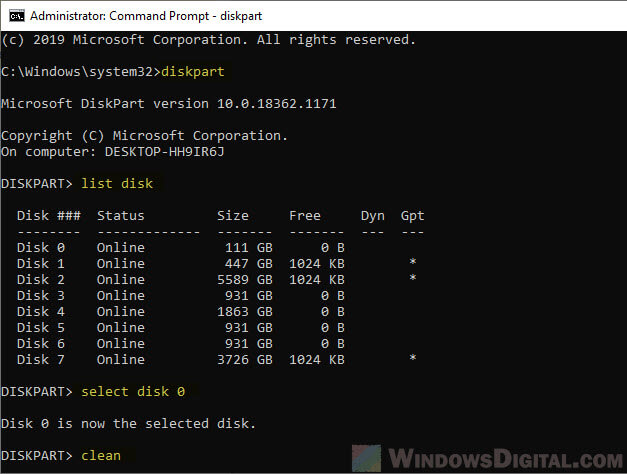
Task: Click the 'Disk ###' column header
Action: click(49, 216)
